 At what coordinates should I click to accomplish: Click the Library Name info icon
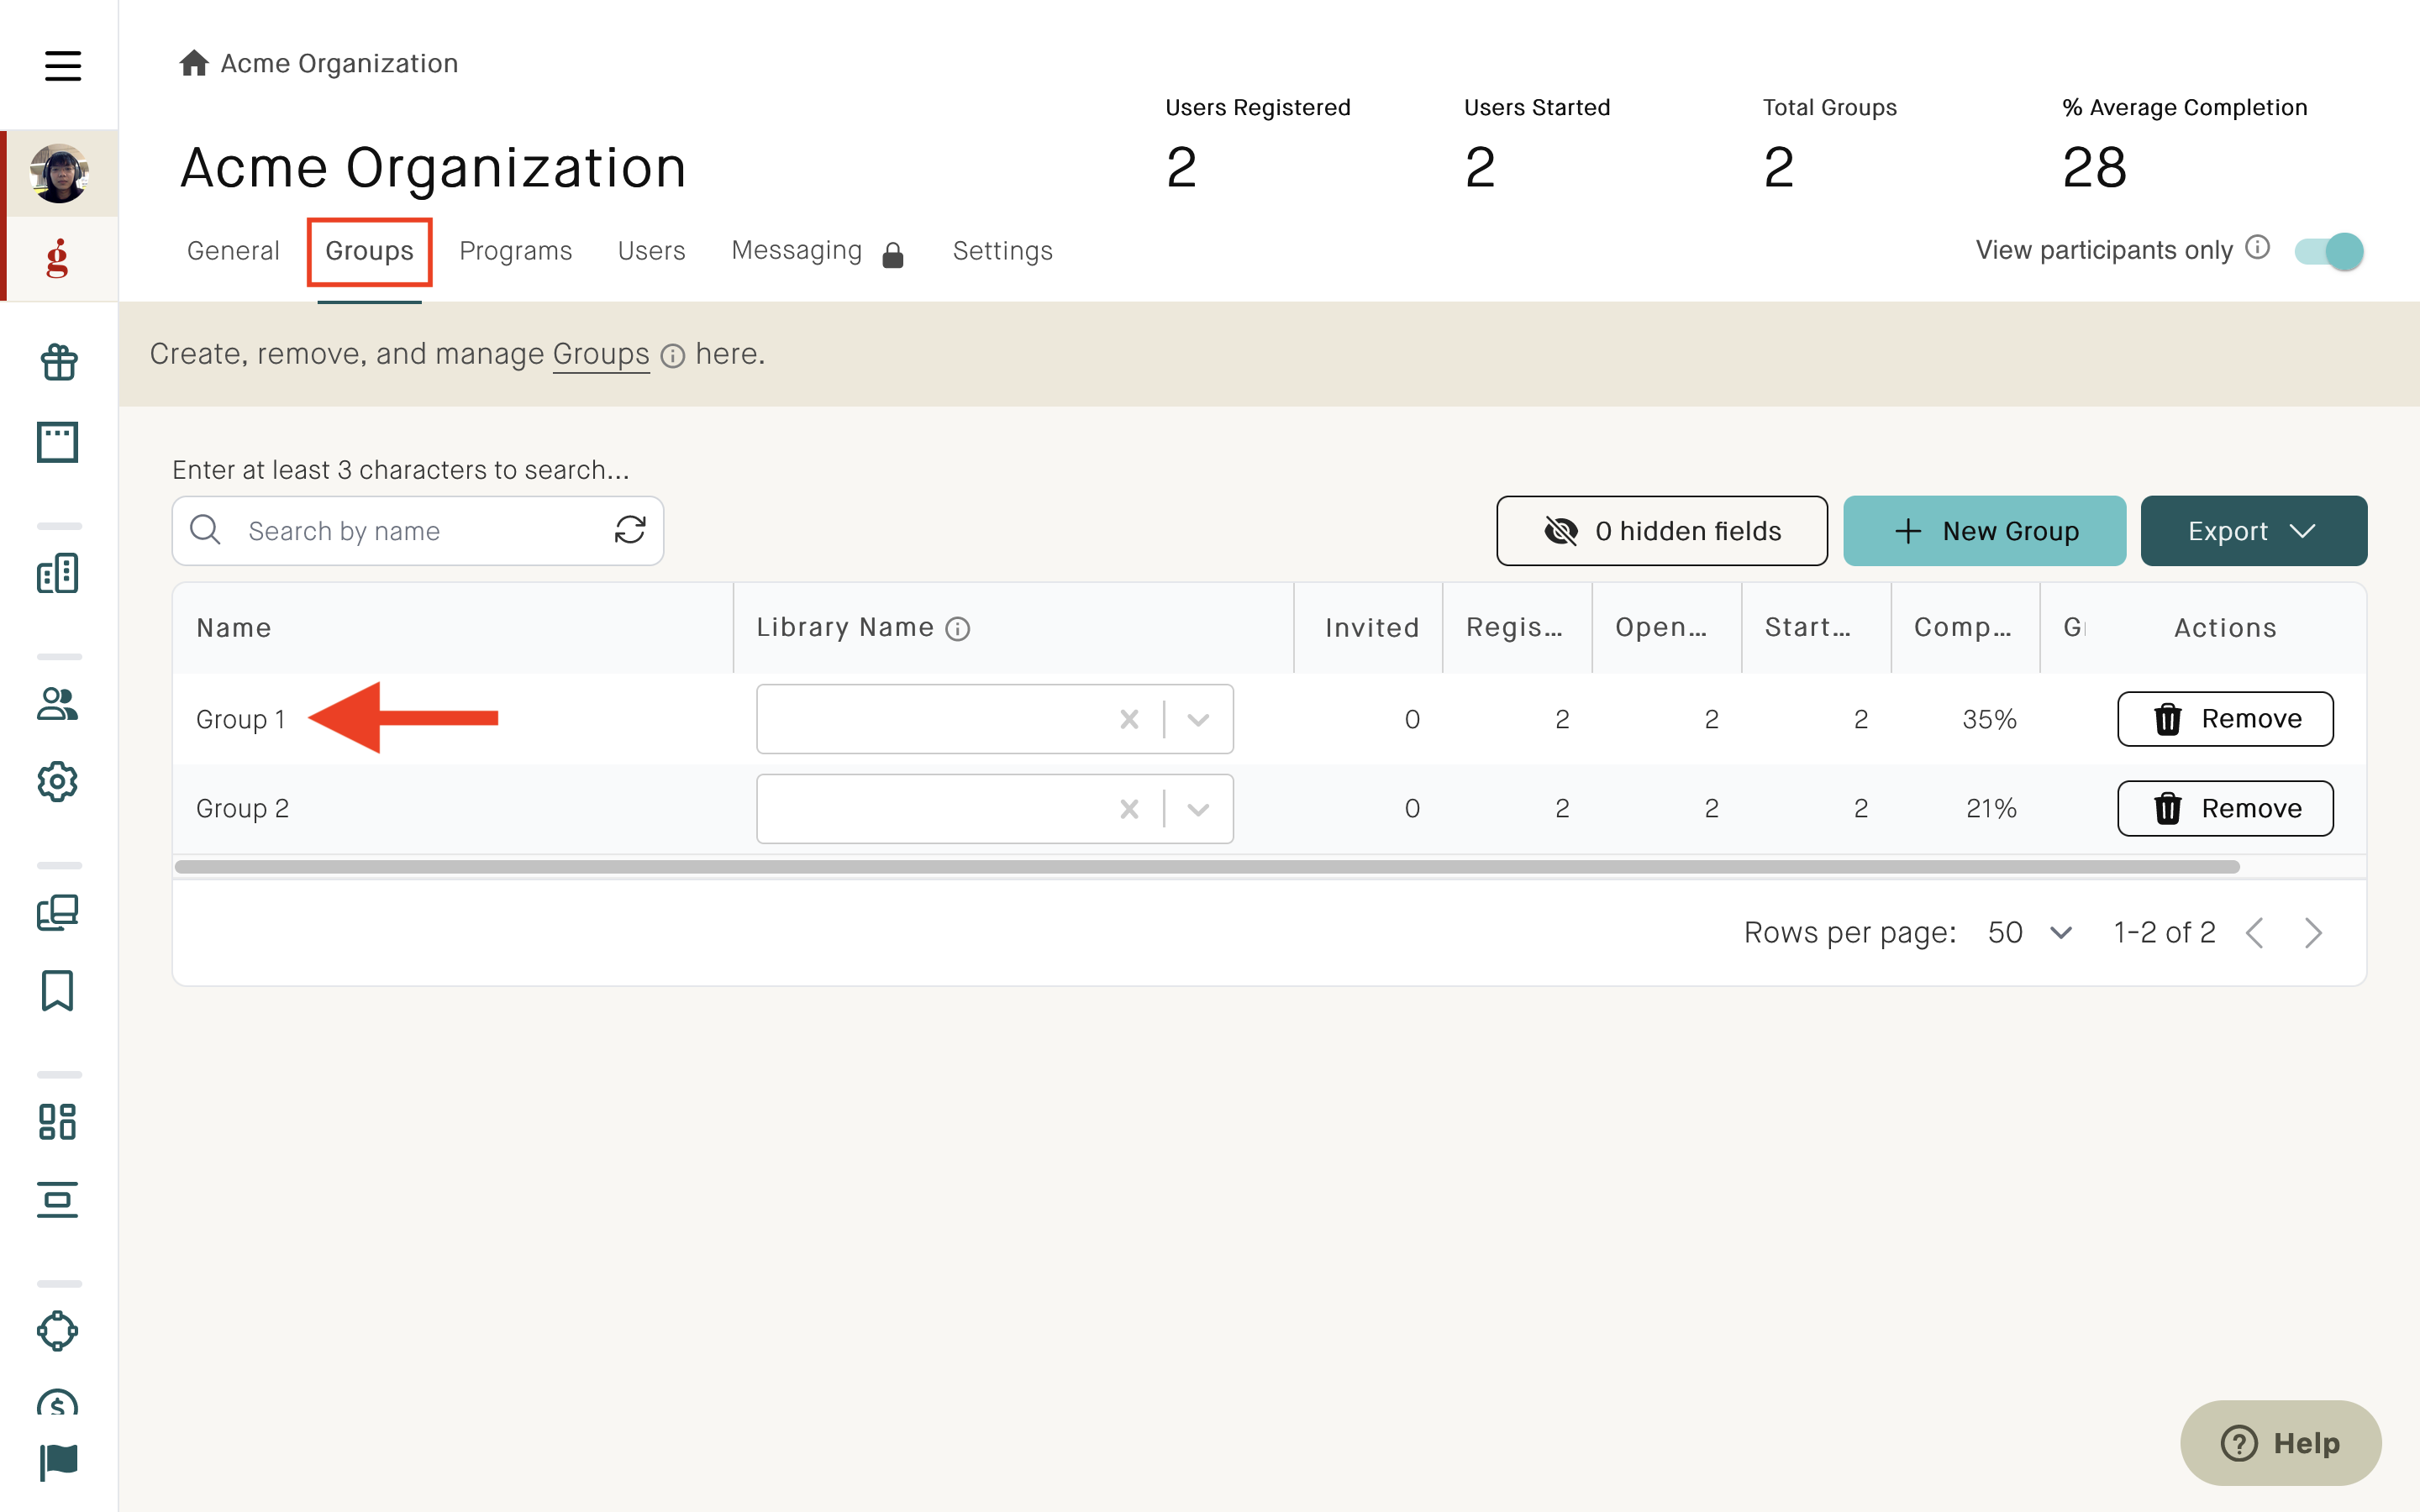click(x=958, y=629)
